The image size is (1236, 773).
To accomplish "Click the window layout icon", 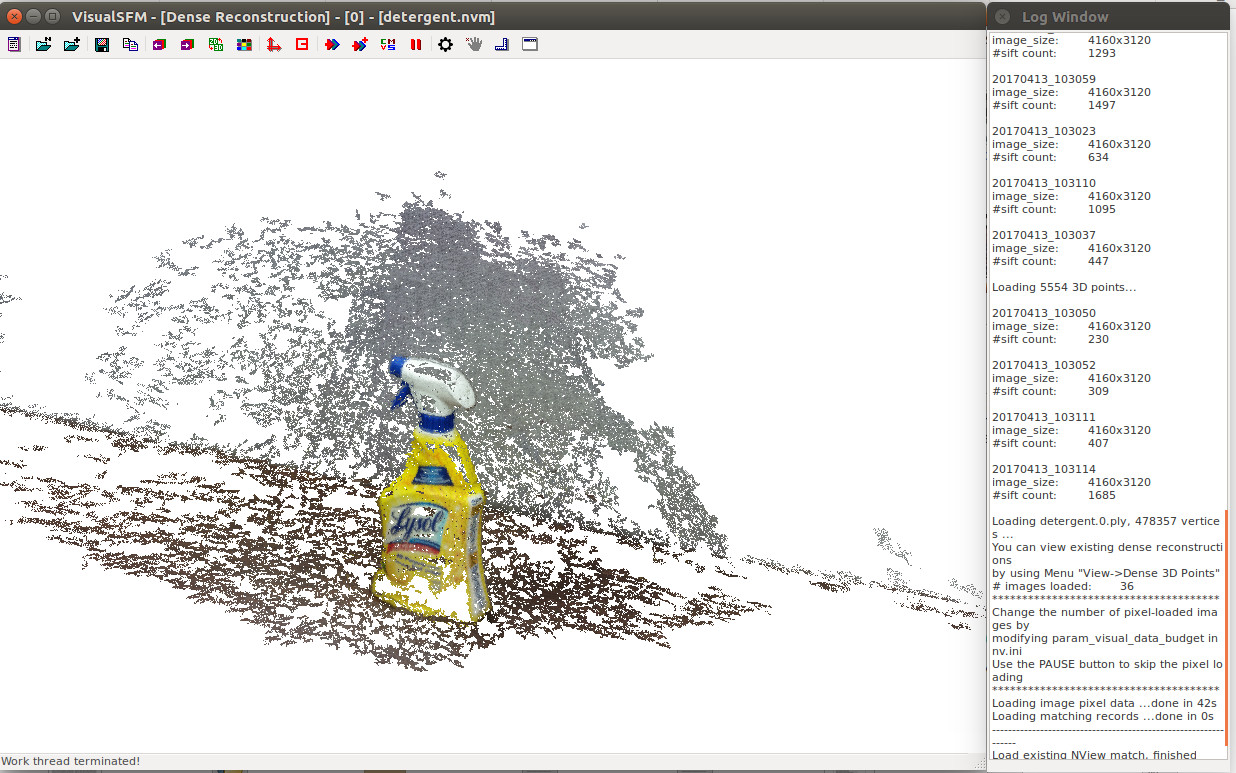I will pos(531,45).
